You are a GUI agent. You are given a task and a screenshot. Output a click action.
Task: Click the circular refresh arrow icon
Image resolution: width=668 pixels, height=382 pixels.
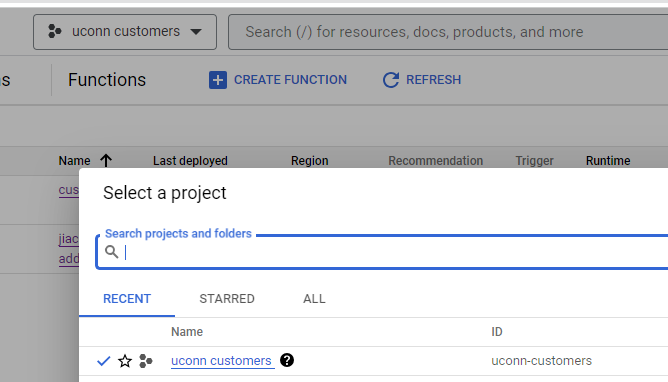(391, 80)
